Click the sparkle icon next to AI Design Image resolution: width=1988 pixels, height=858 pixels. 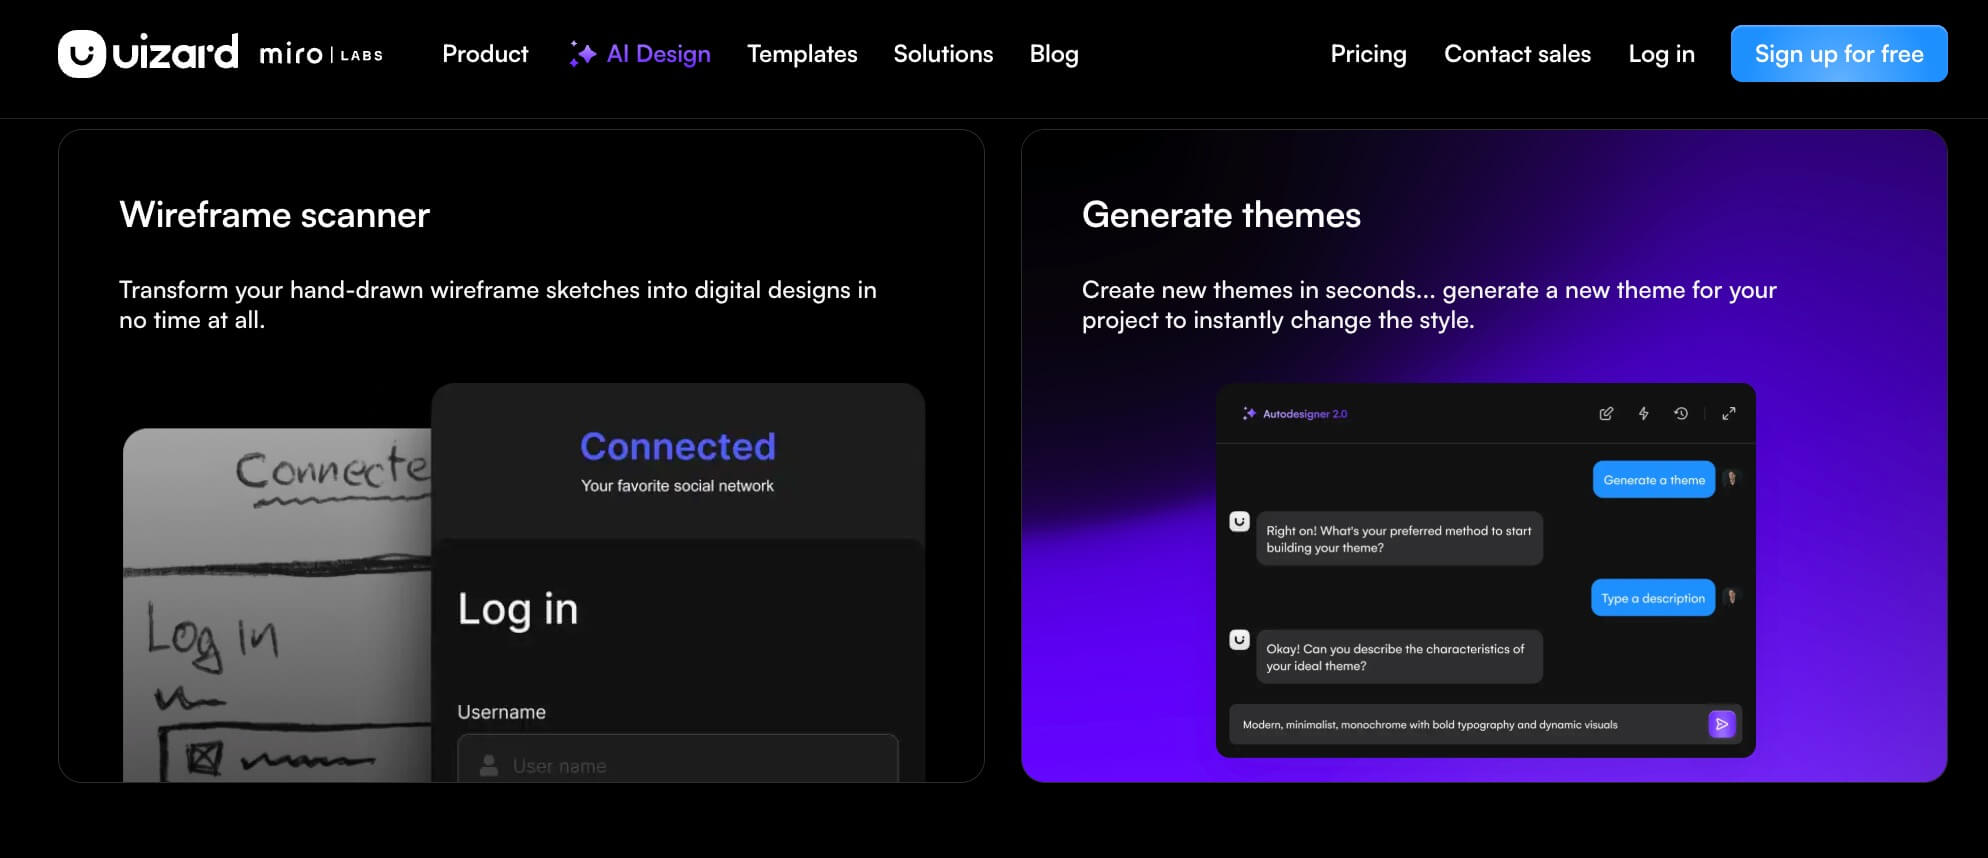(582, 54)
